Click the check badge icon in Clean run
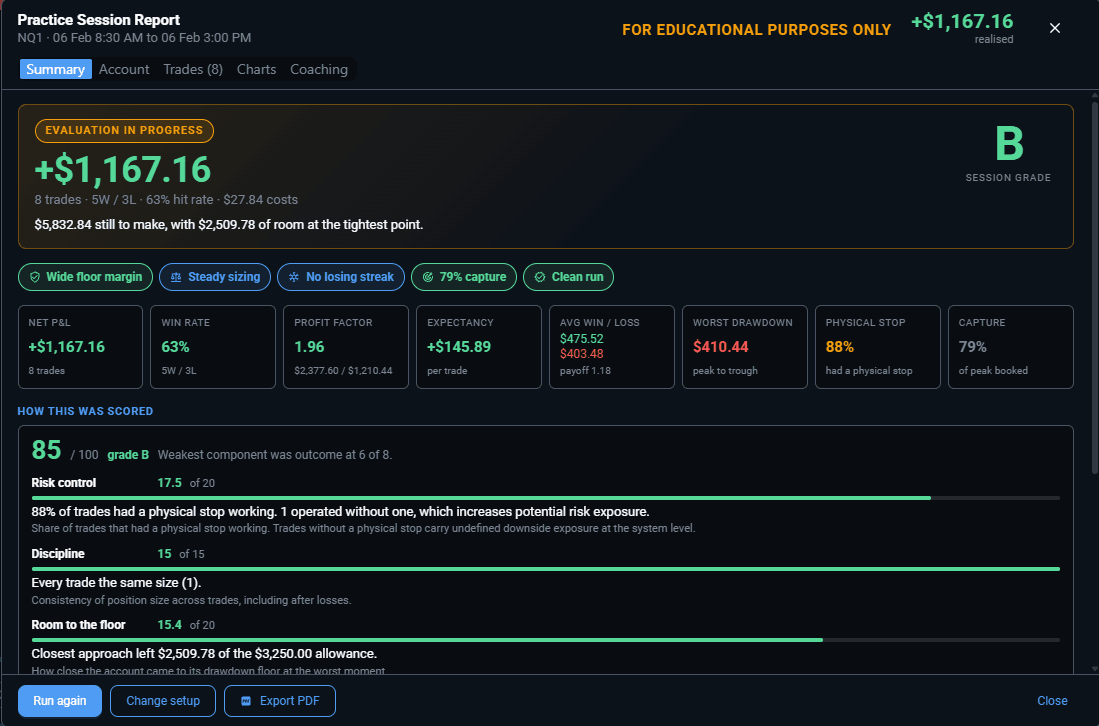The height and width of the screenshot is (726, 1099). click(540, 277)
